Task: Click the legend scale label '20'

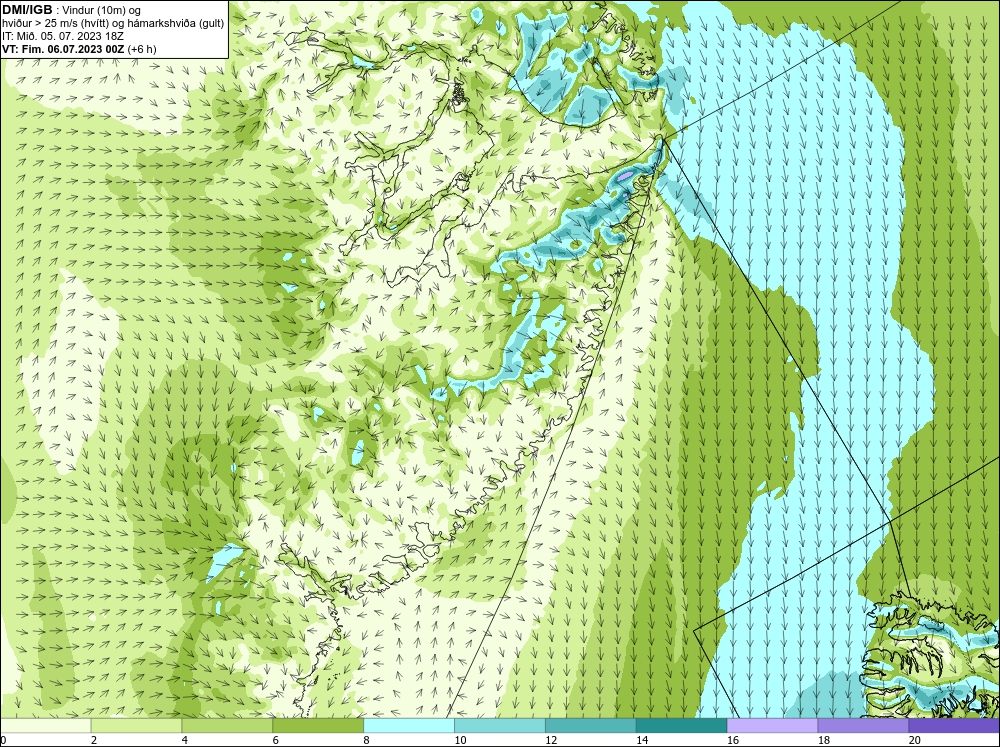Action: [x=915, y=740]
